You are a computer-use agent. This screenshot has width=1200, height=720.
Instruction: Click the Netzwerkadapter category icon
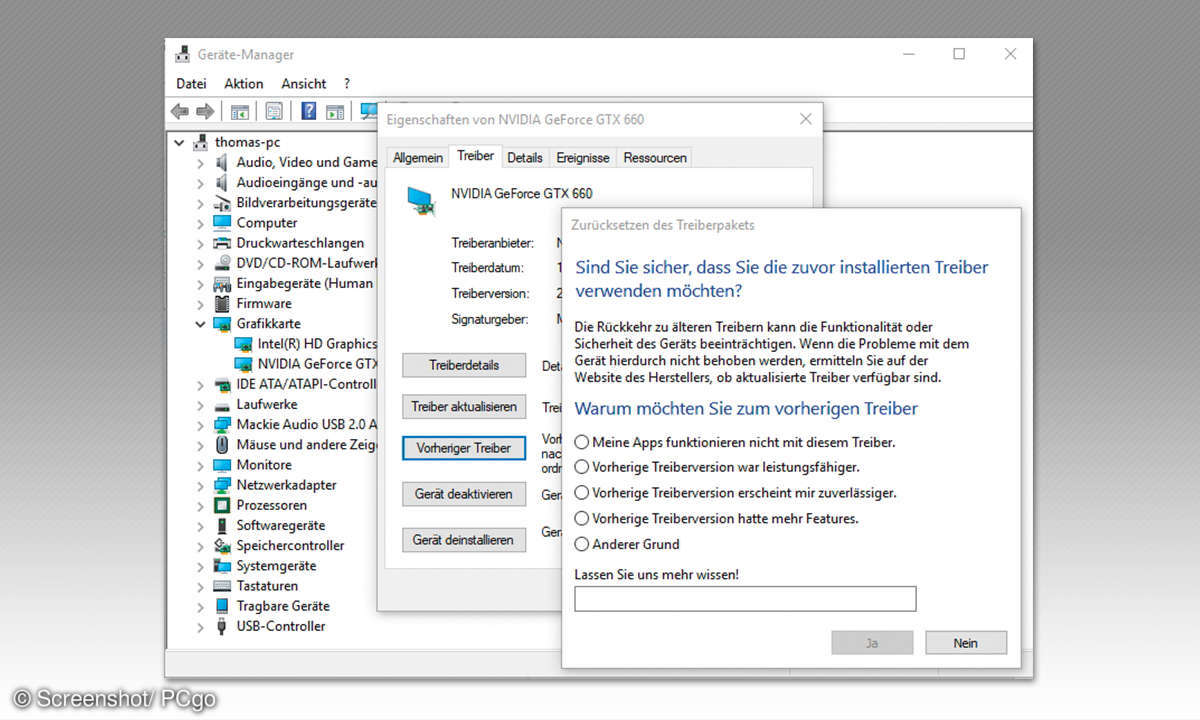point(222,485)
